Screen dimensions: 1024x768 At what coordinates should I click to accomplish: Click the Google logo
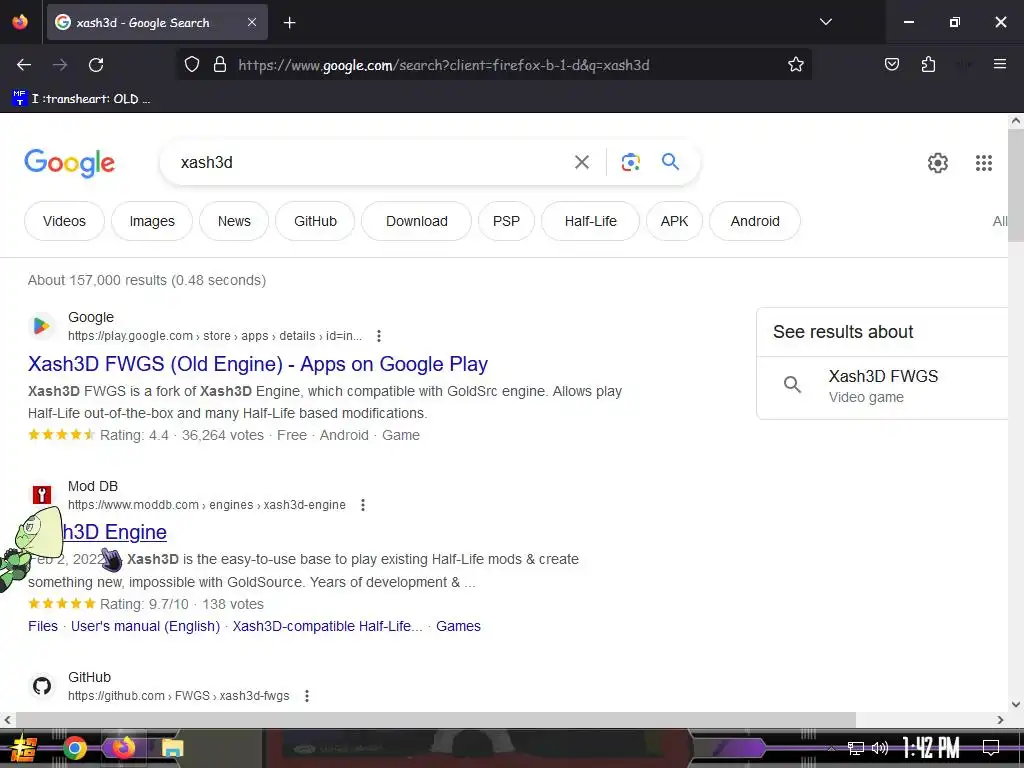click(69, 163)
